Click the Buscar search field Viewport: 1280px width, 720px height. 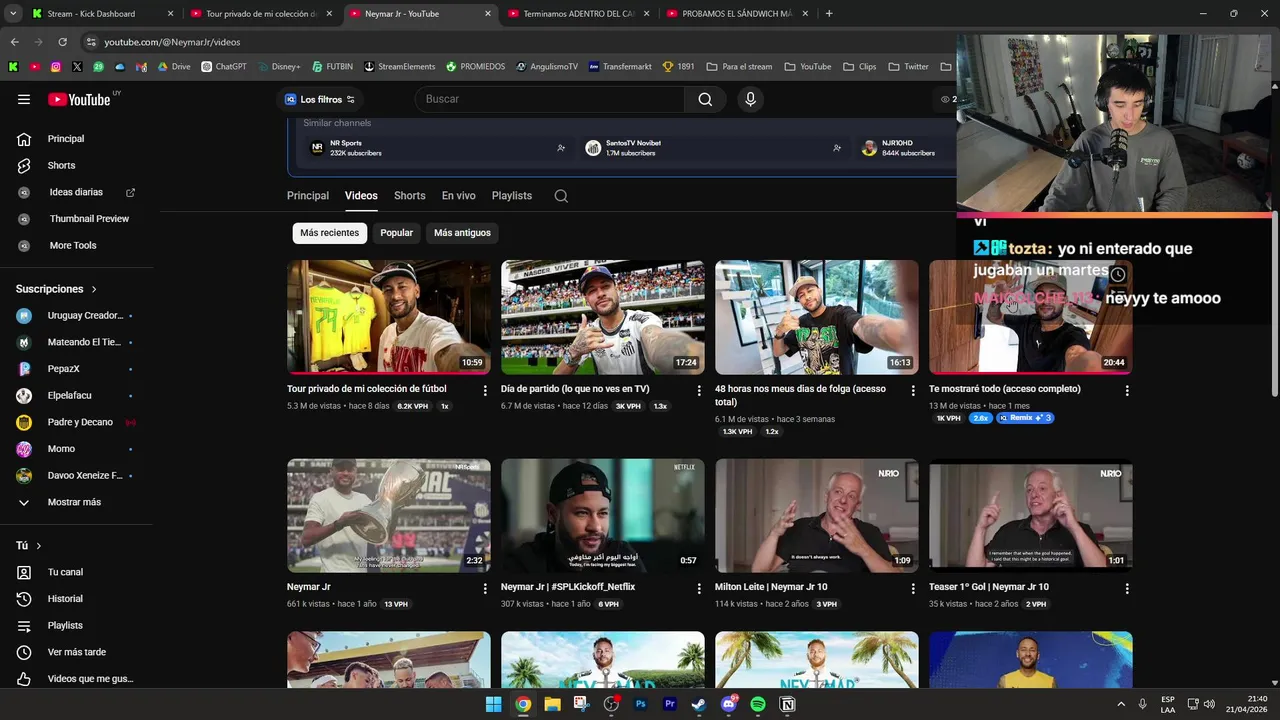(x=550, y=99)
